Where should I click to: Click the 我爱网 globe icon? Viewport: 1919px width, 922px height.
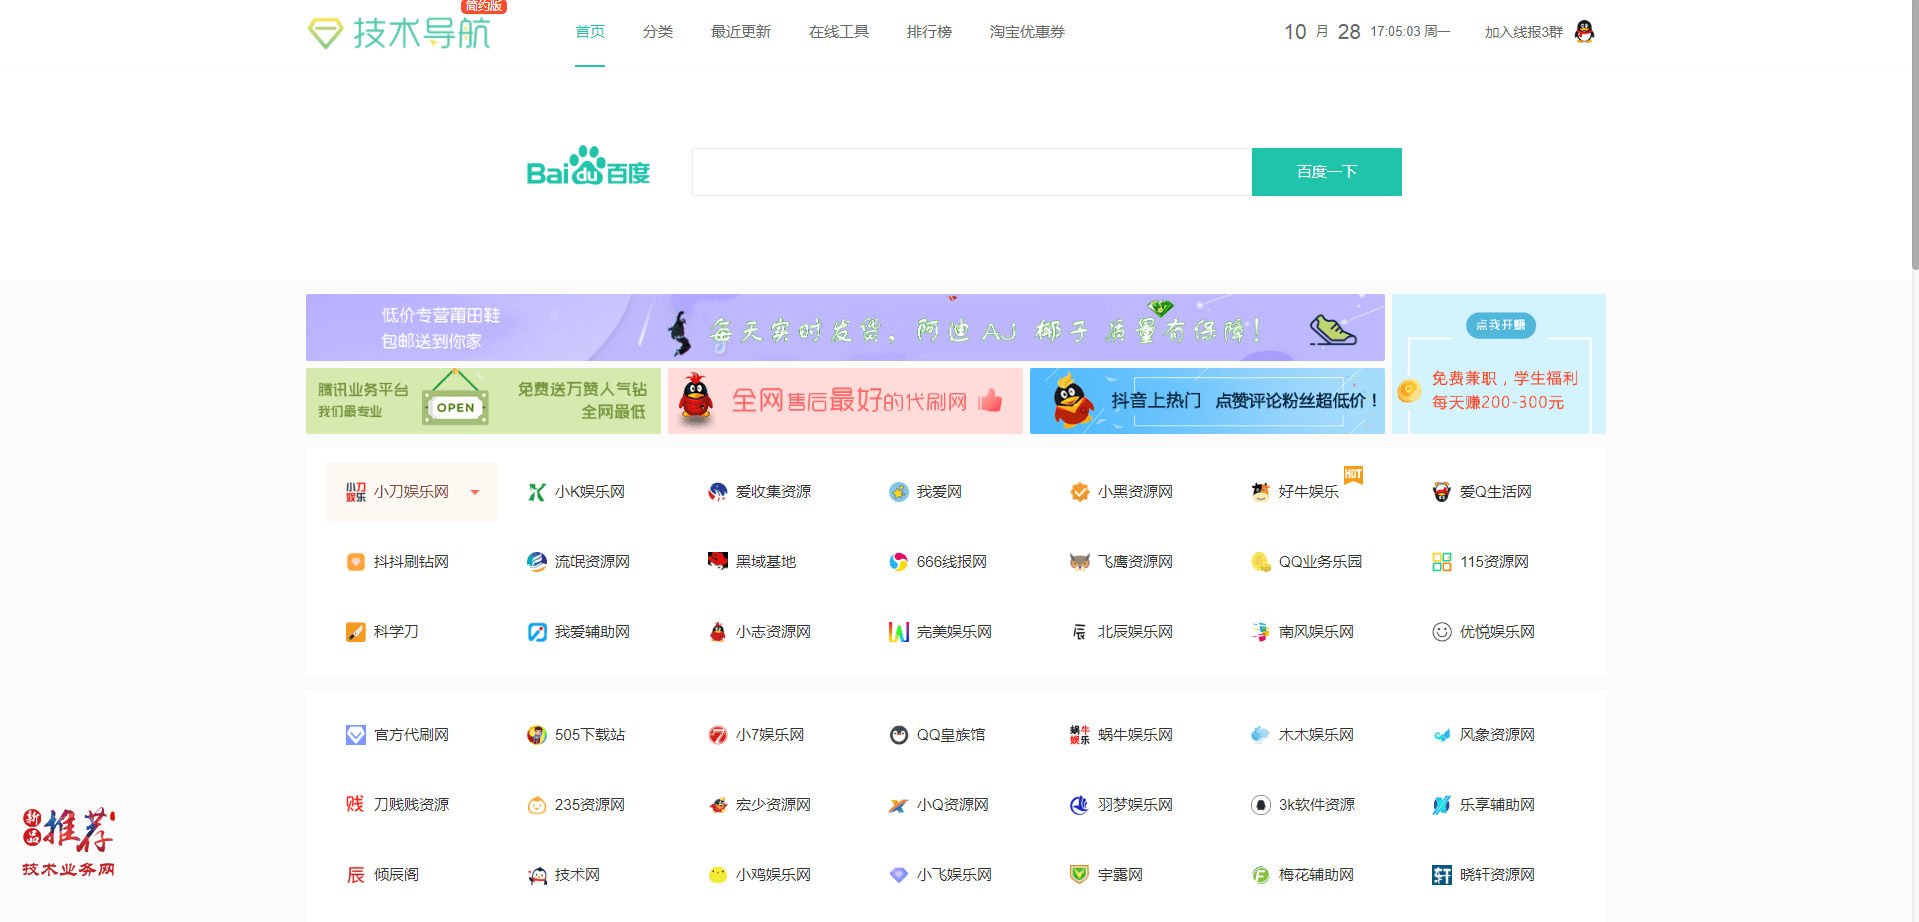[898, 491]
